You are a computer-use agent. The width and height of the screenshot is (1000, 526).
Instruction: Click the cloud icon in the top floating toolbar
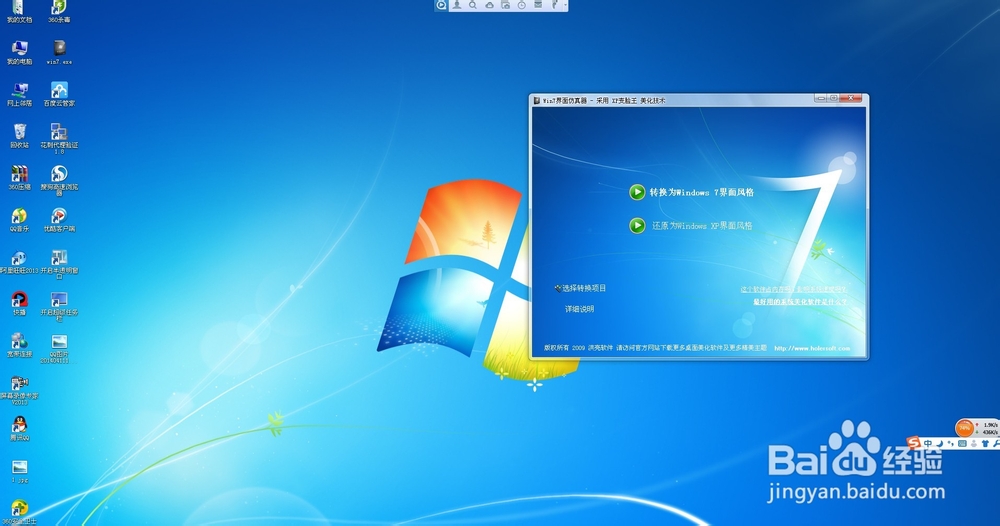pyautogui.click(x=489, y=5)
